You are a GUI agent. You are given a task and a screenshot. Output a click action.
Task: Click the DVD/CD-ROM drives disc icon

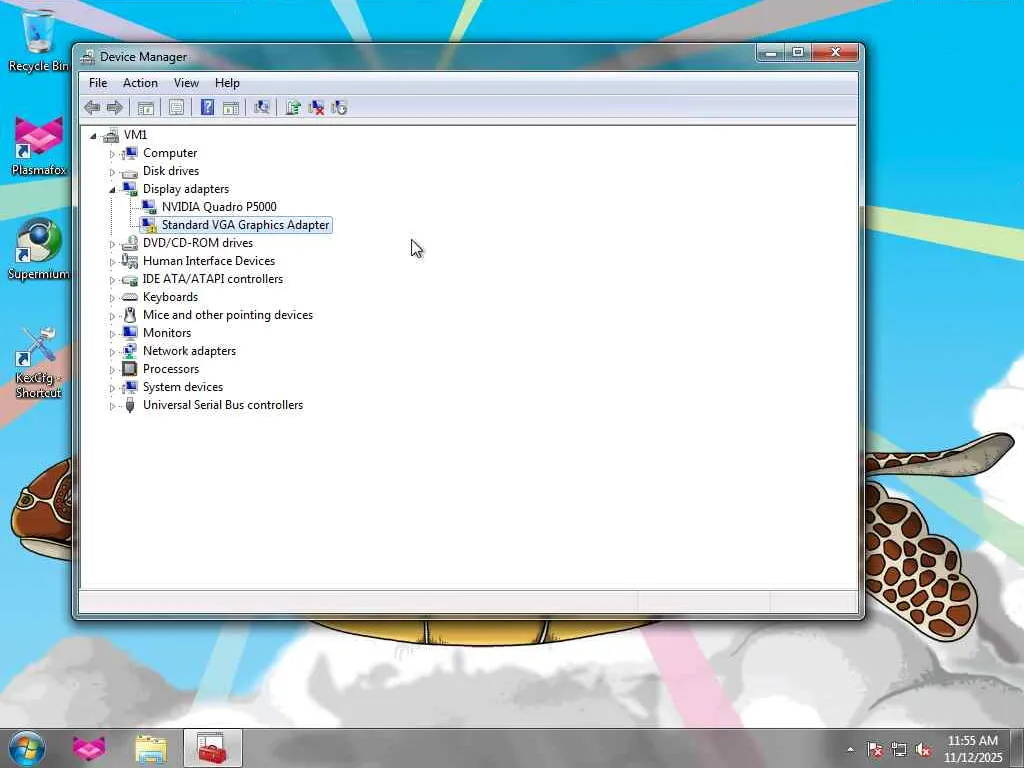click(x=130, y=243)
